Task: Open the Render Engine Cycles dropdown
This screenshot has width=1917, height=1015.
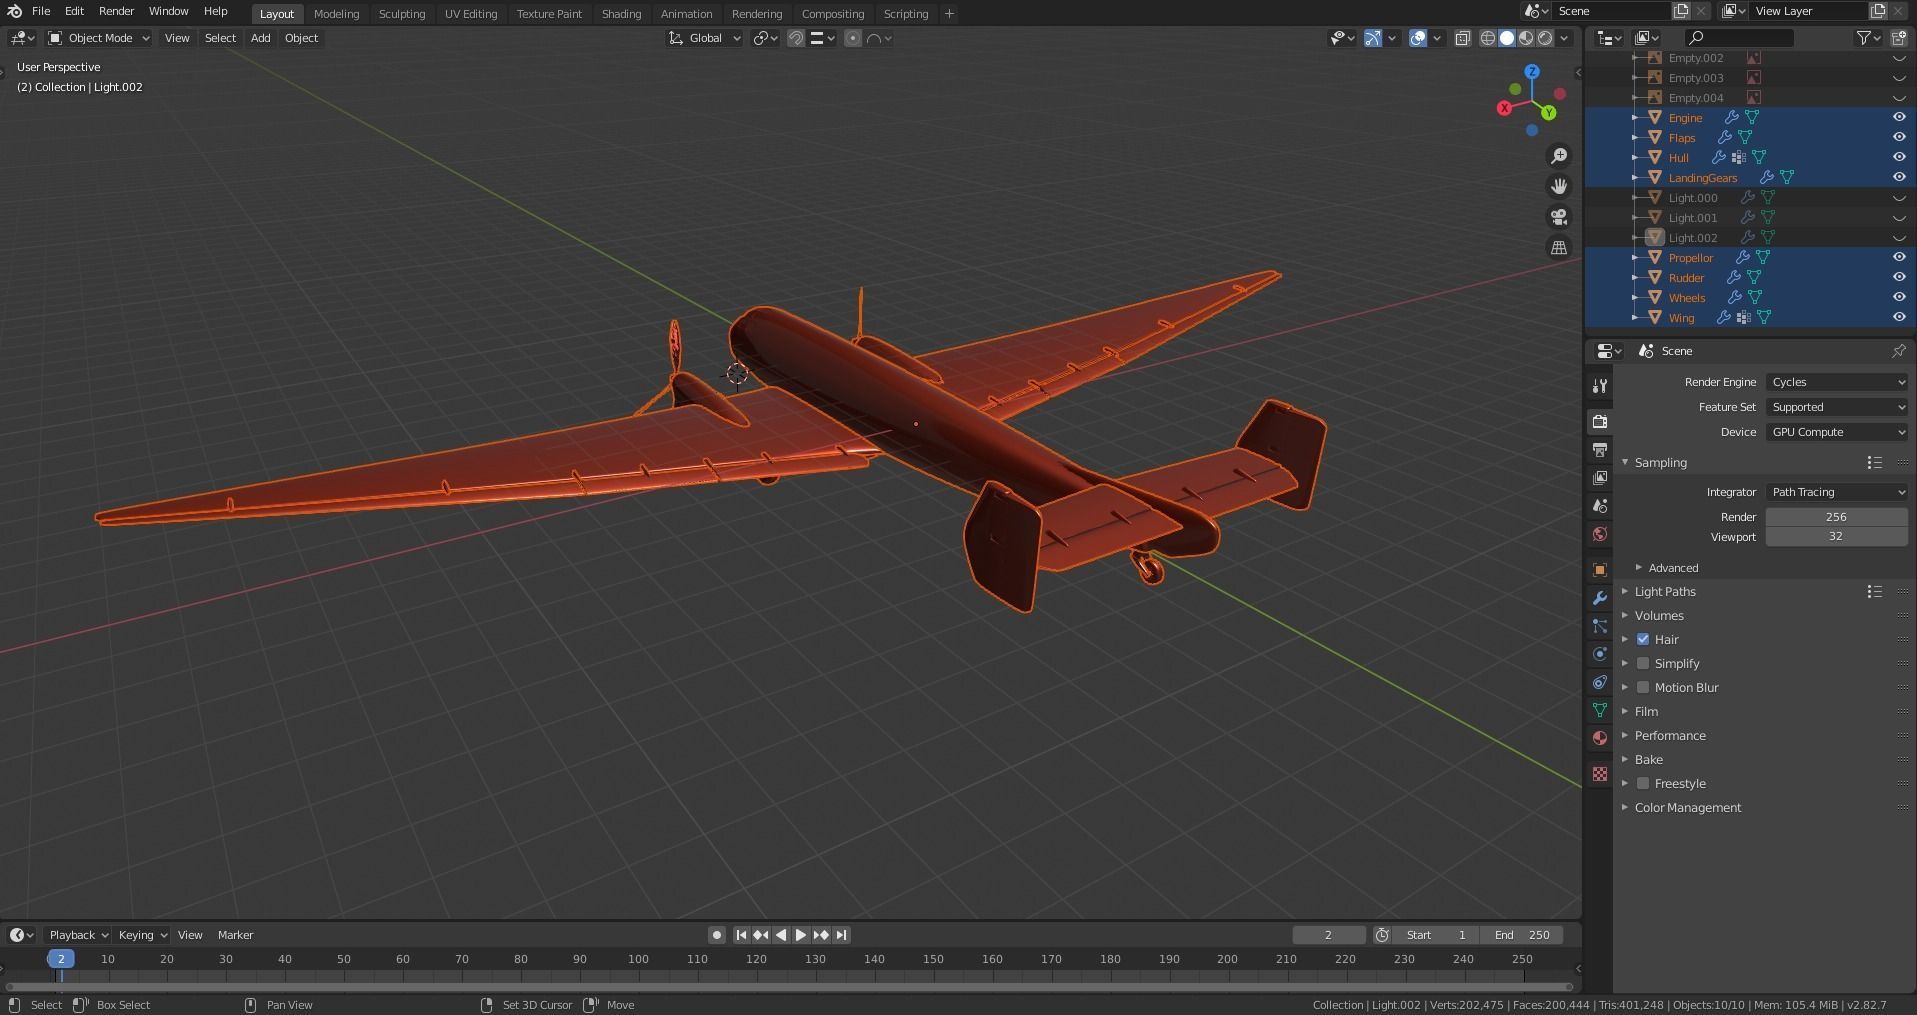Action: tap(1837, 382)
